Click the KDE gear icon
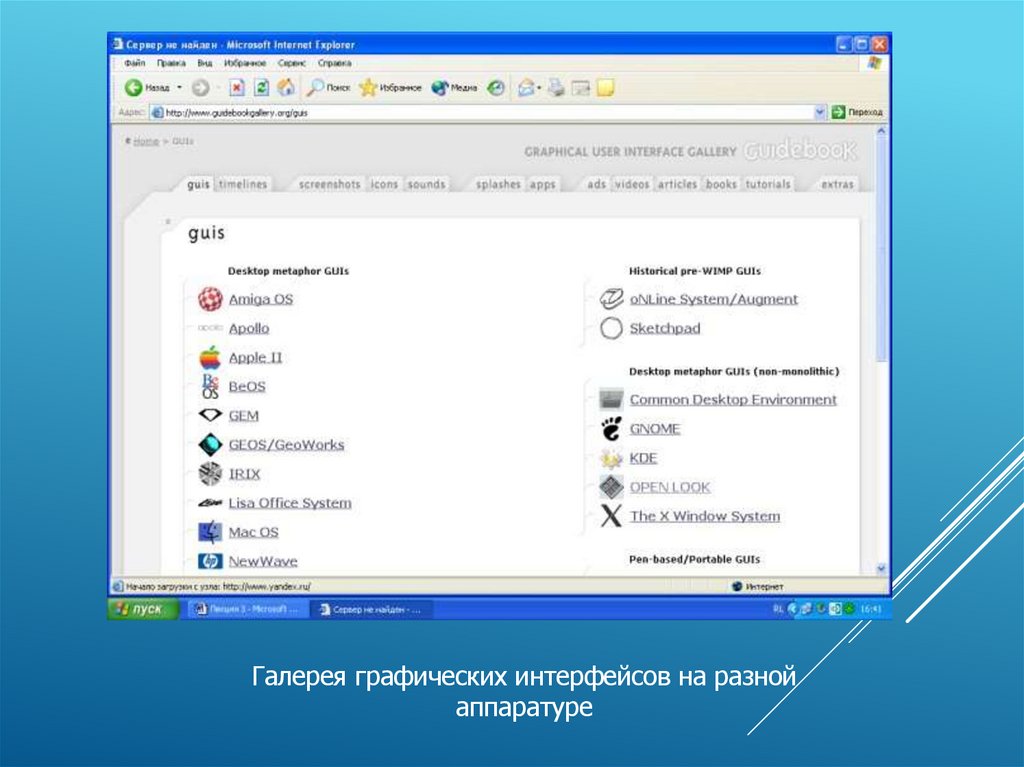 coord(611,458)
